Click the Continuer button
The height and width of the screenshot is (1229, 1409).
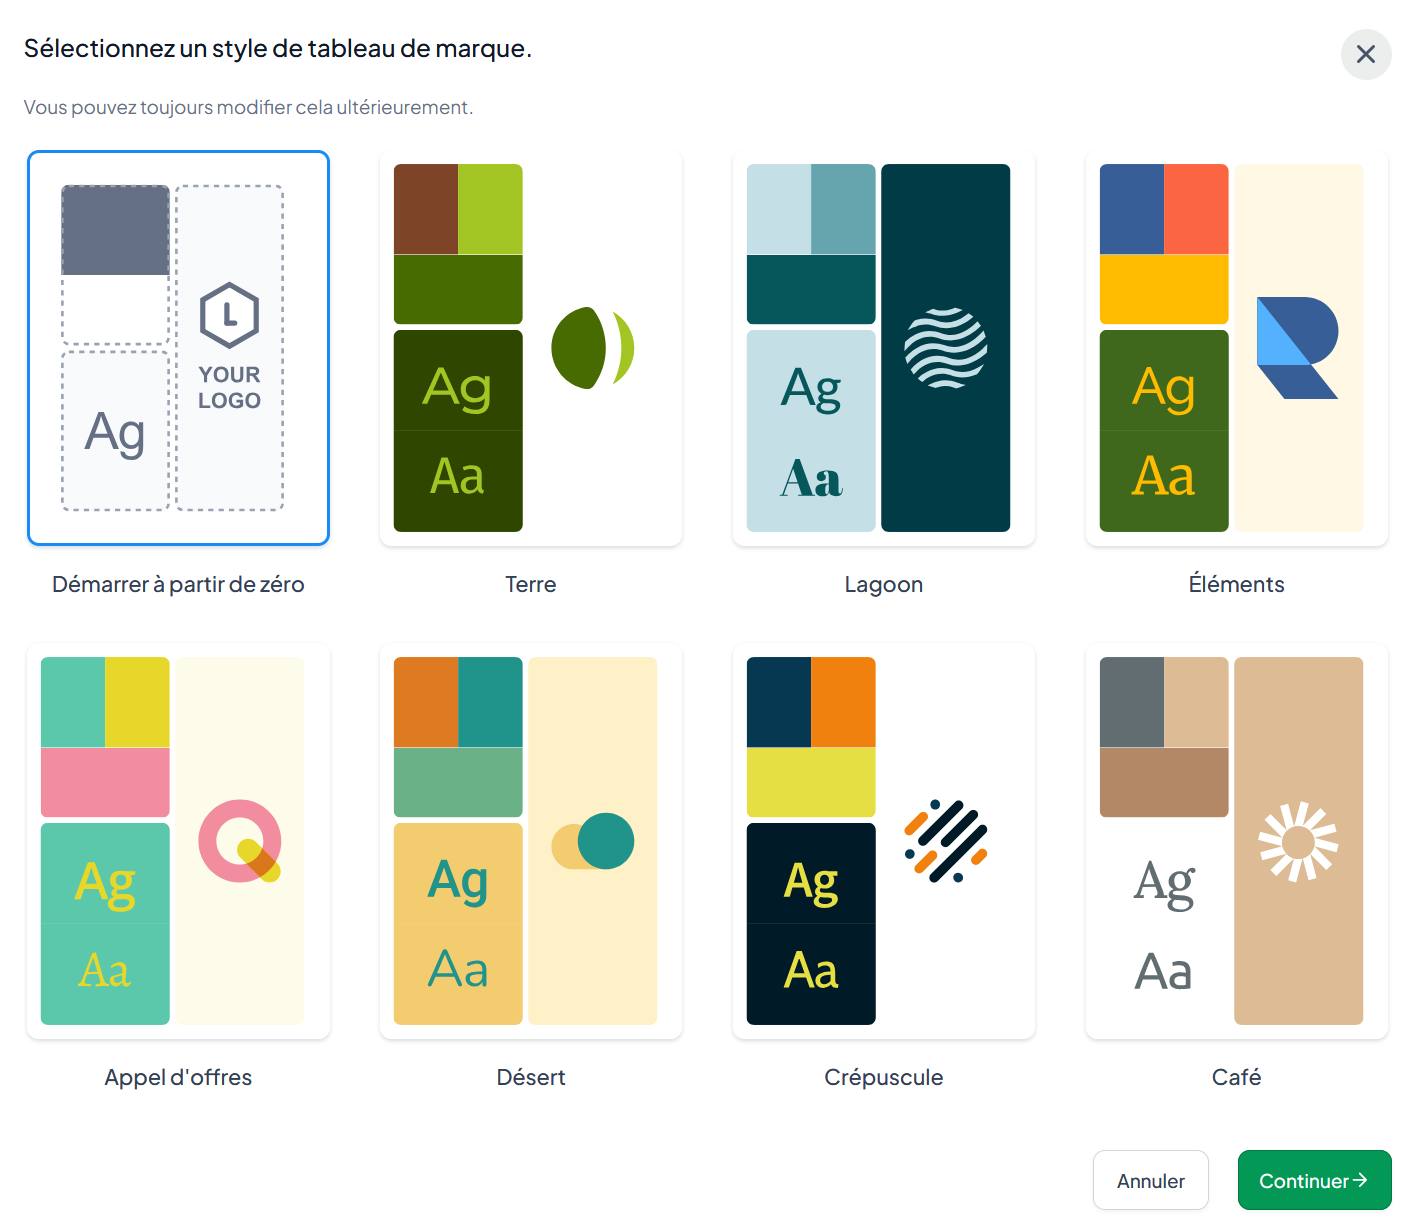1314,1180
